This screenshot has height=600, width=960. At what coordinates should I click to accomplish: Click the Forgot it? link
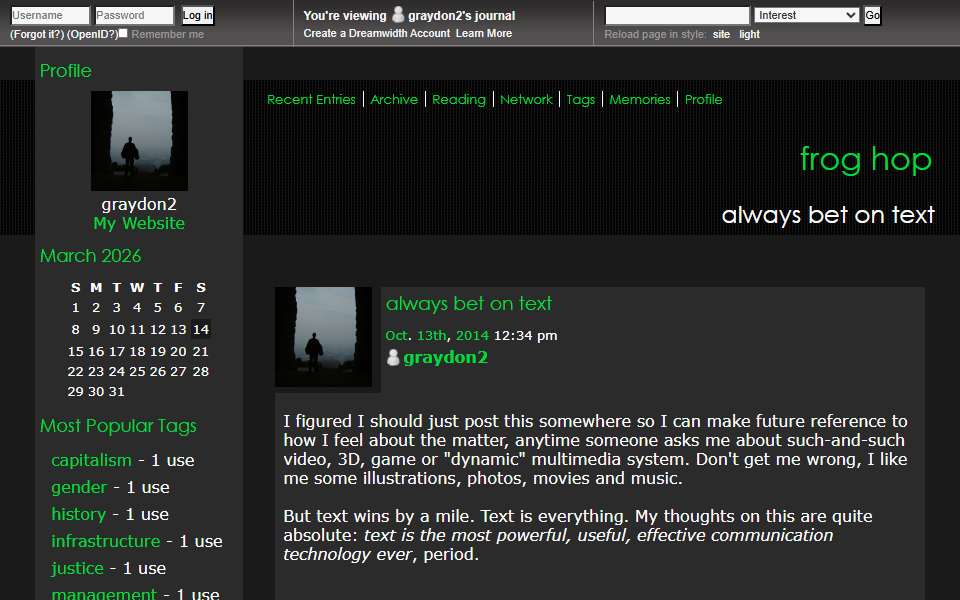point(37,34)
